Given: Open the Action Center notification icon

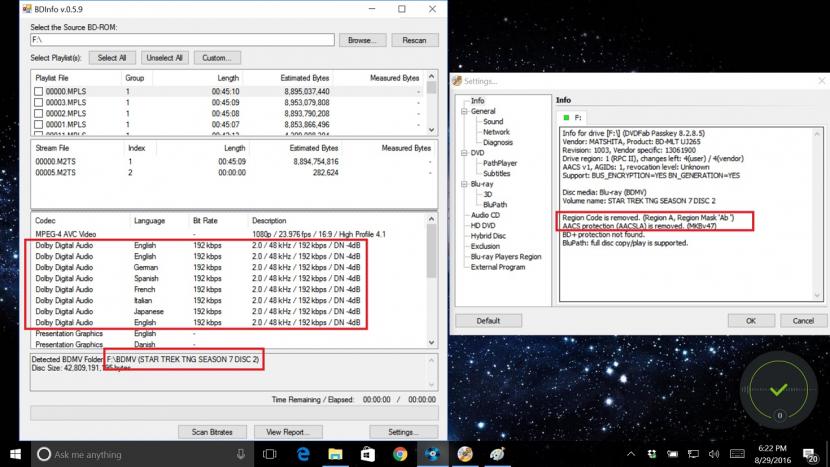Looking at the screenshot, I should point(812,453).
